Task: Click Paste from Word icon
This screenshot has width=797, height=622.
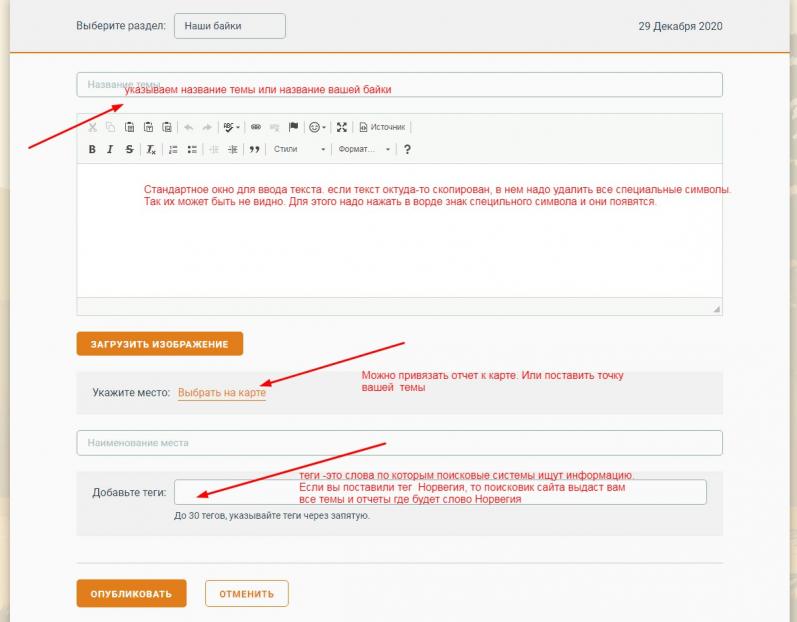Action: pyautogui.click(x=167, y=127)
